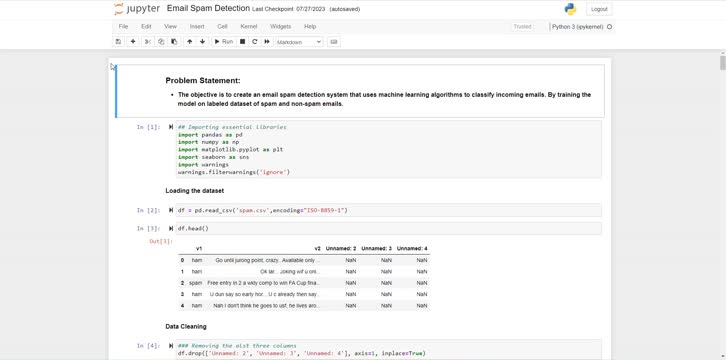The image size is (726, 360).
Task: Run cell In [1] with its run marker
Action: pyautogui.click(x=171, y=127)
